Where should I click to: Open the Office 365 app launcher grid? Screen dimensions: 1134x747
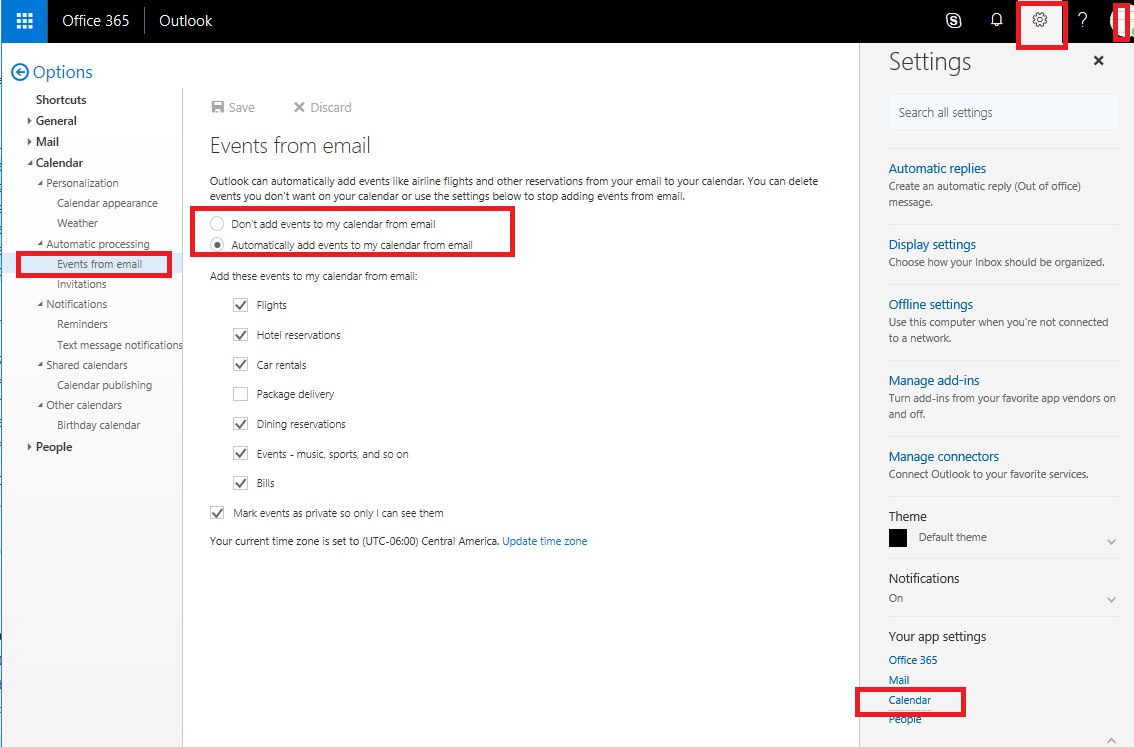(x=25, y=21)
